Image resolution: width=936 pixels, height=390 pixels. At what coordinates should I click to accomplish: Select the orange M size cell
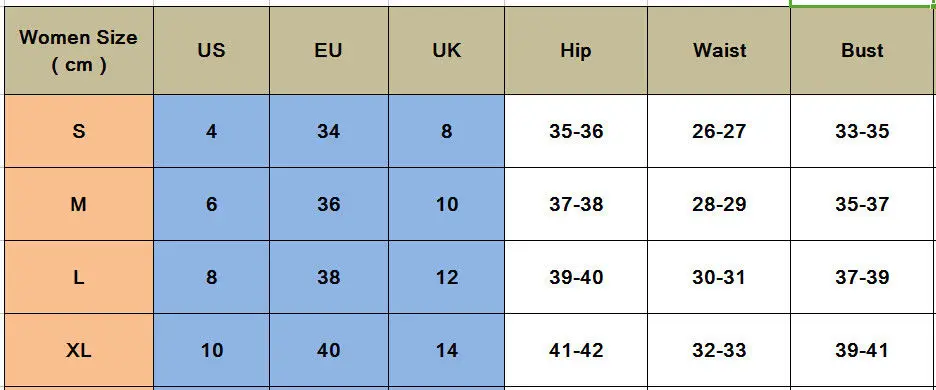point(79,204)
